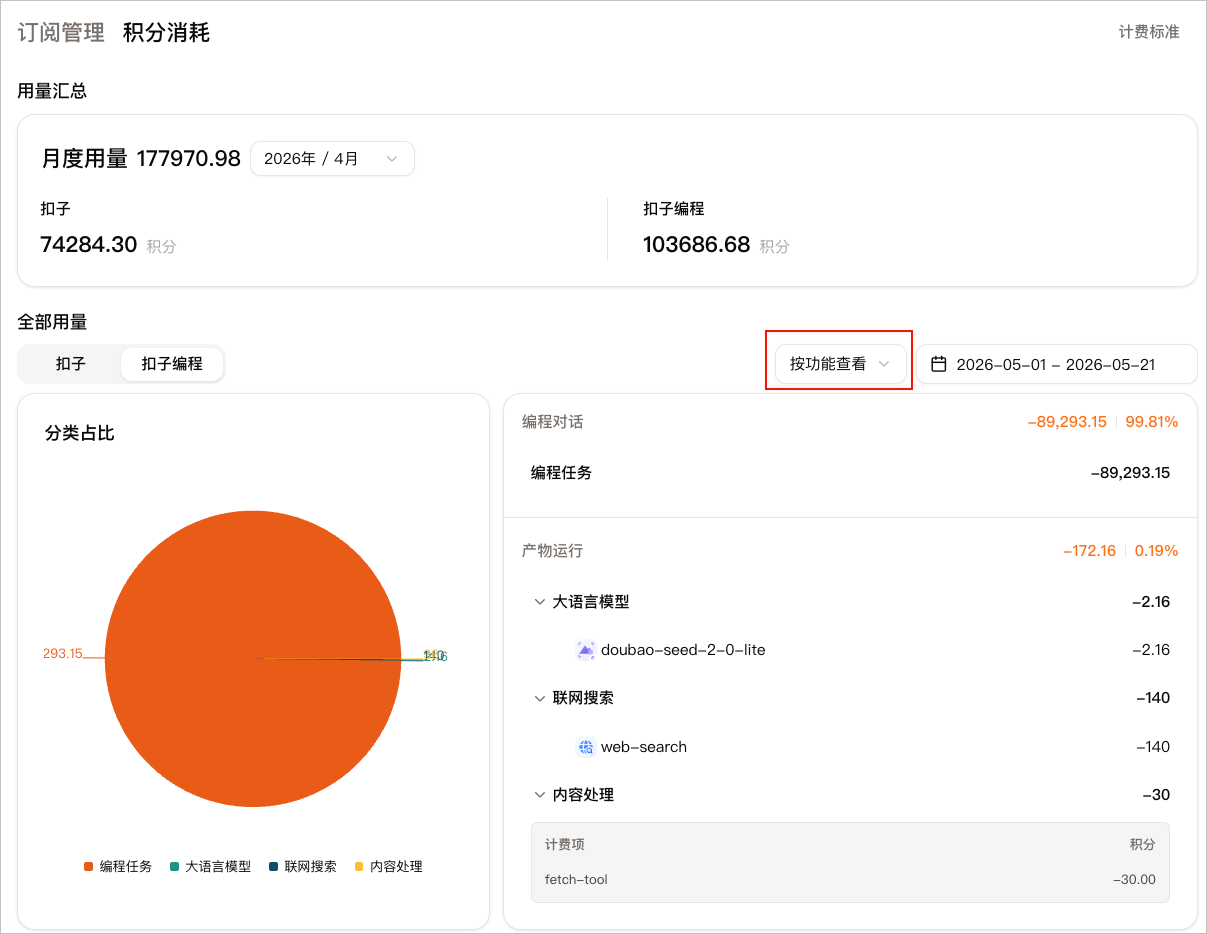
Task: Click the 积分 column header in table
Action: pyautogui.click(x=1143, y=845)
